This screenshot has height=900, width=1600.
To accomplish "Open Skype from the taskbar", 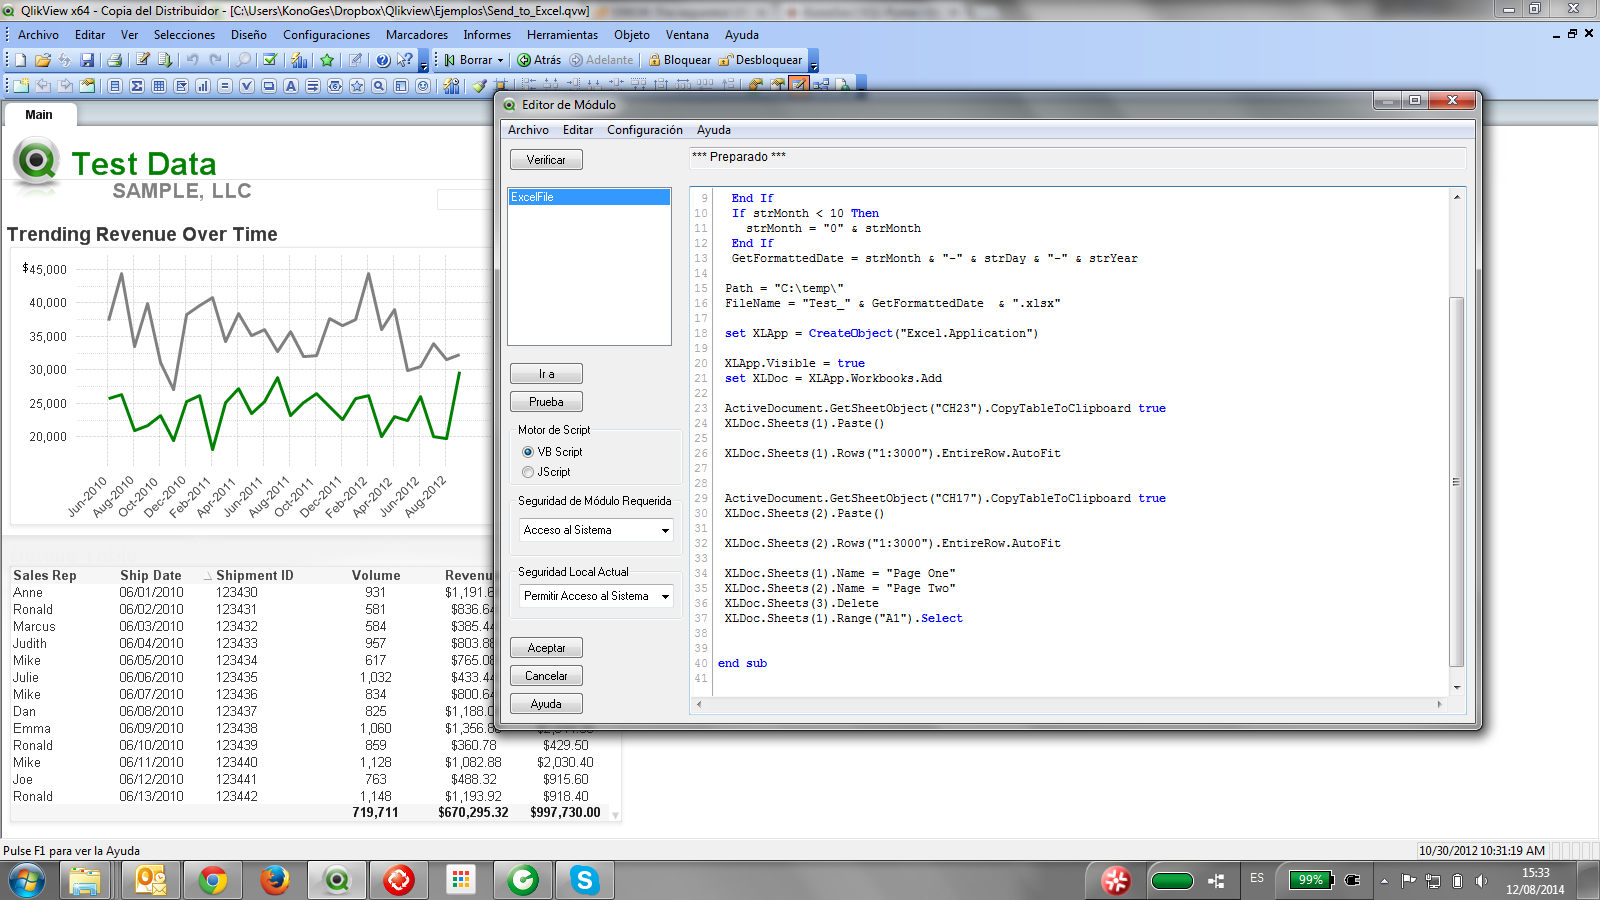I will (x=584, y=880).
